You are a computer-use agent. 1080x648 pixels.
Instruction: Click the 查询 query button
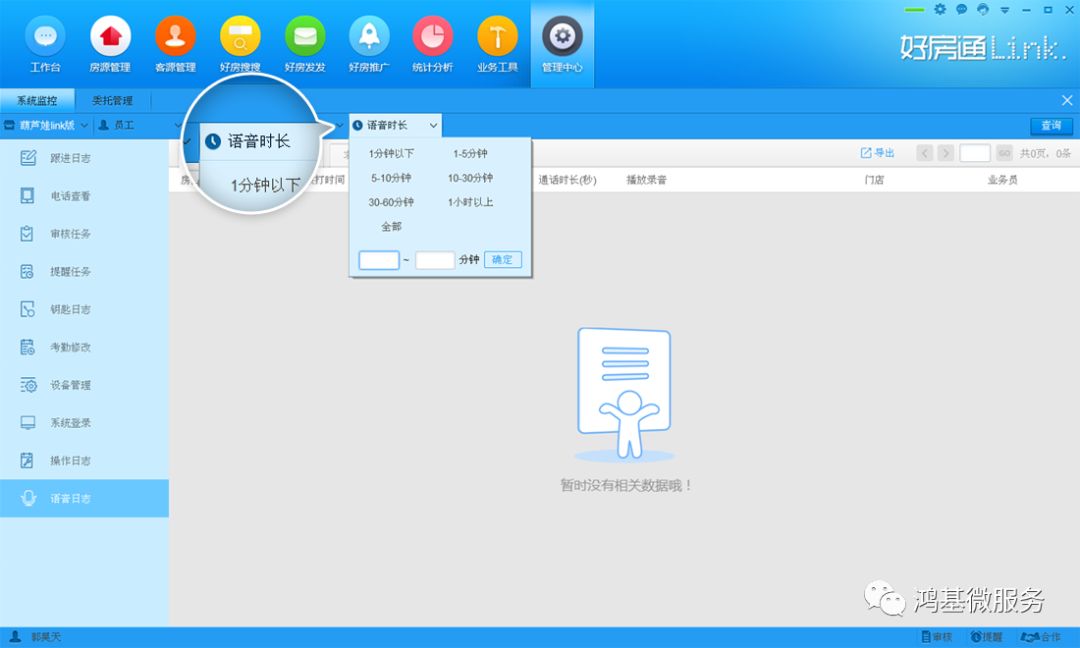pos(1050,126)
